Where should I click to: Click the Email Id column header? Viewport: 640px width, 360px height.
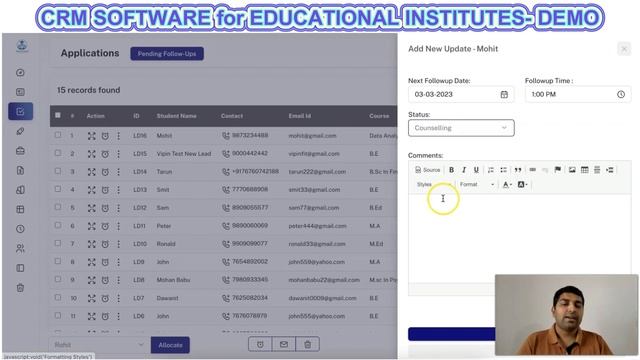click(300, 116)
